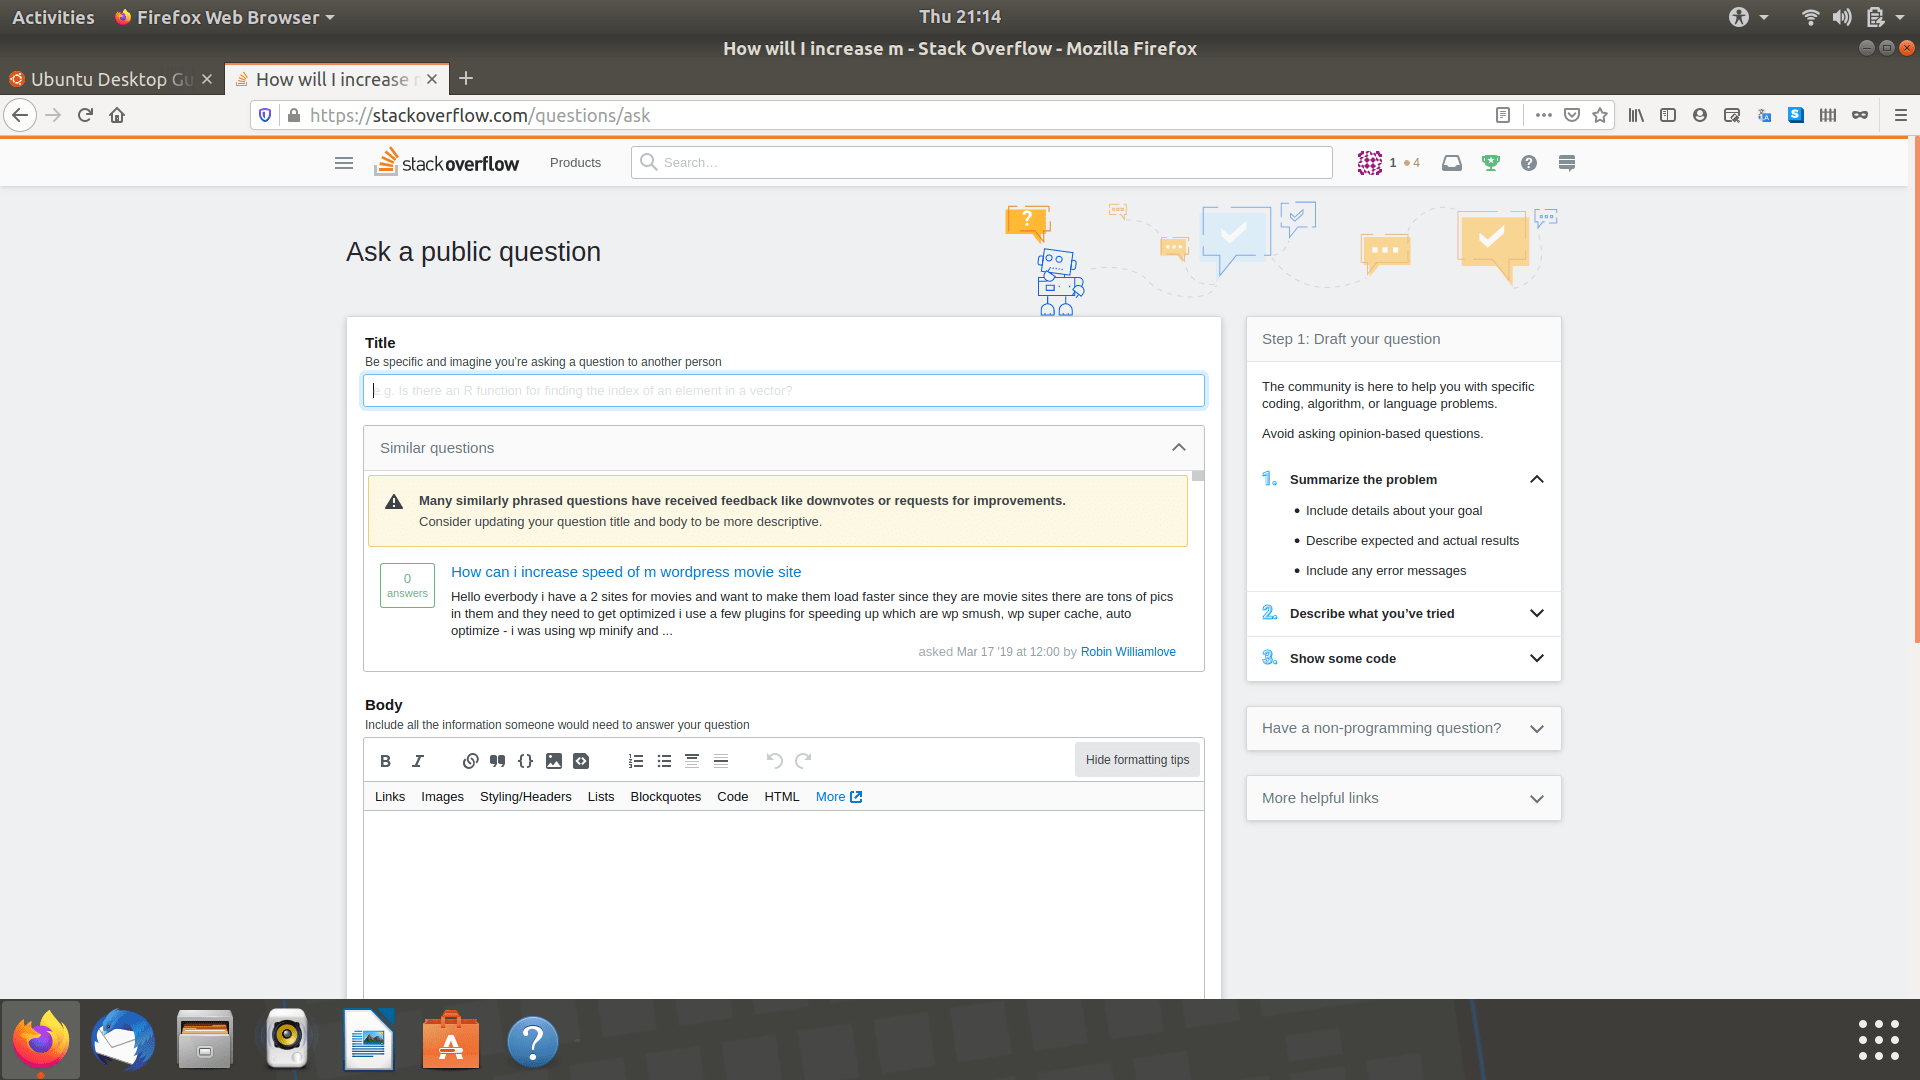Click the Hide formatting tips button
The image size is (1920, 1080).
1137,759
